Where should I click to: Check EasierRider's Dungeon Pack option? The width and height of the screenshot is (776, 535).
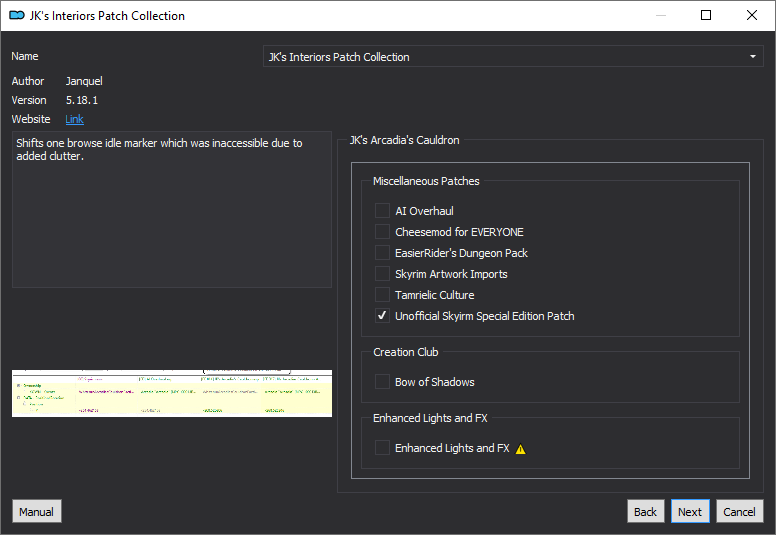pyautogui.click(x=382, y=252)
